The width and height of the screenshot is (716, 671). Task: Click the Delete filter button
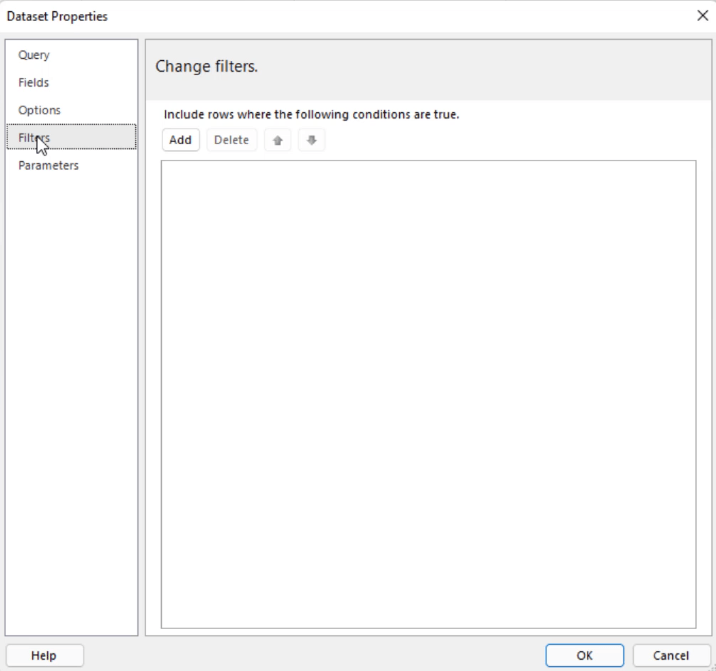(232, 140)
